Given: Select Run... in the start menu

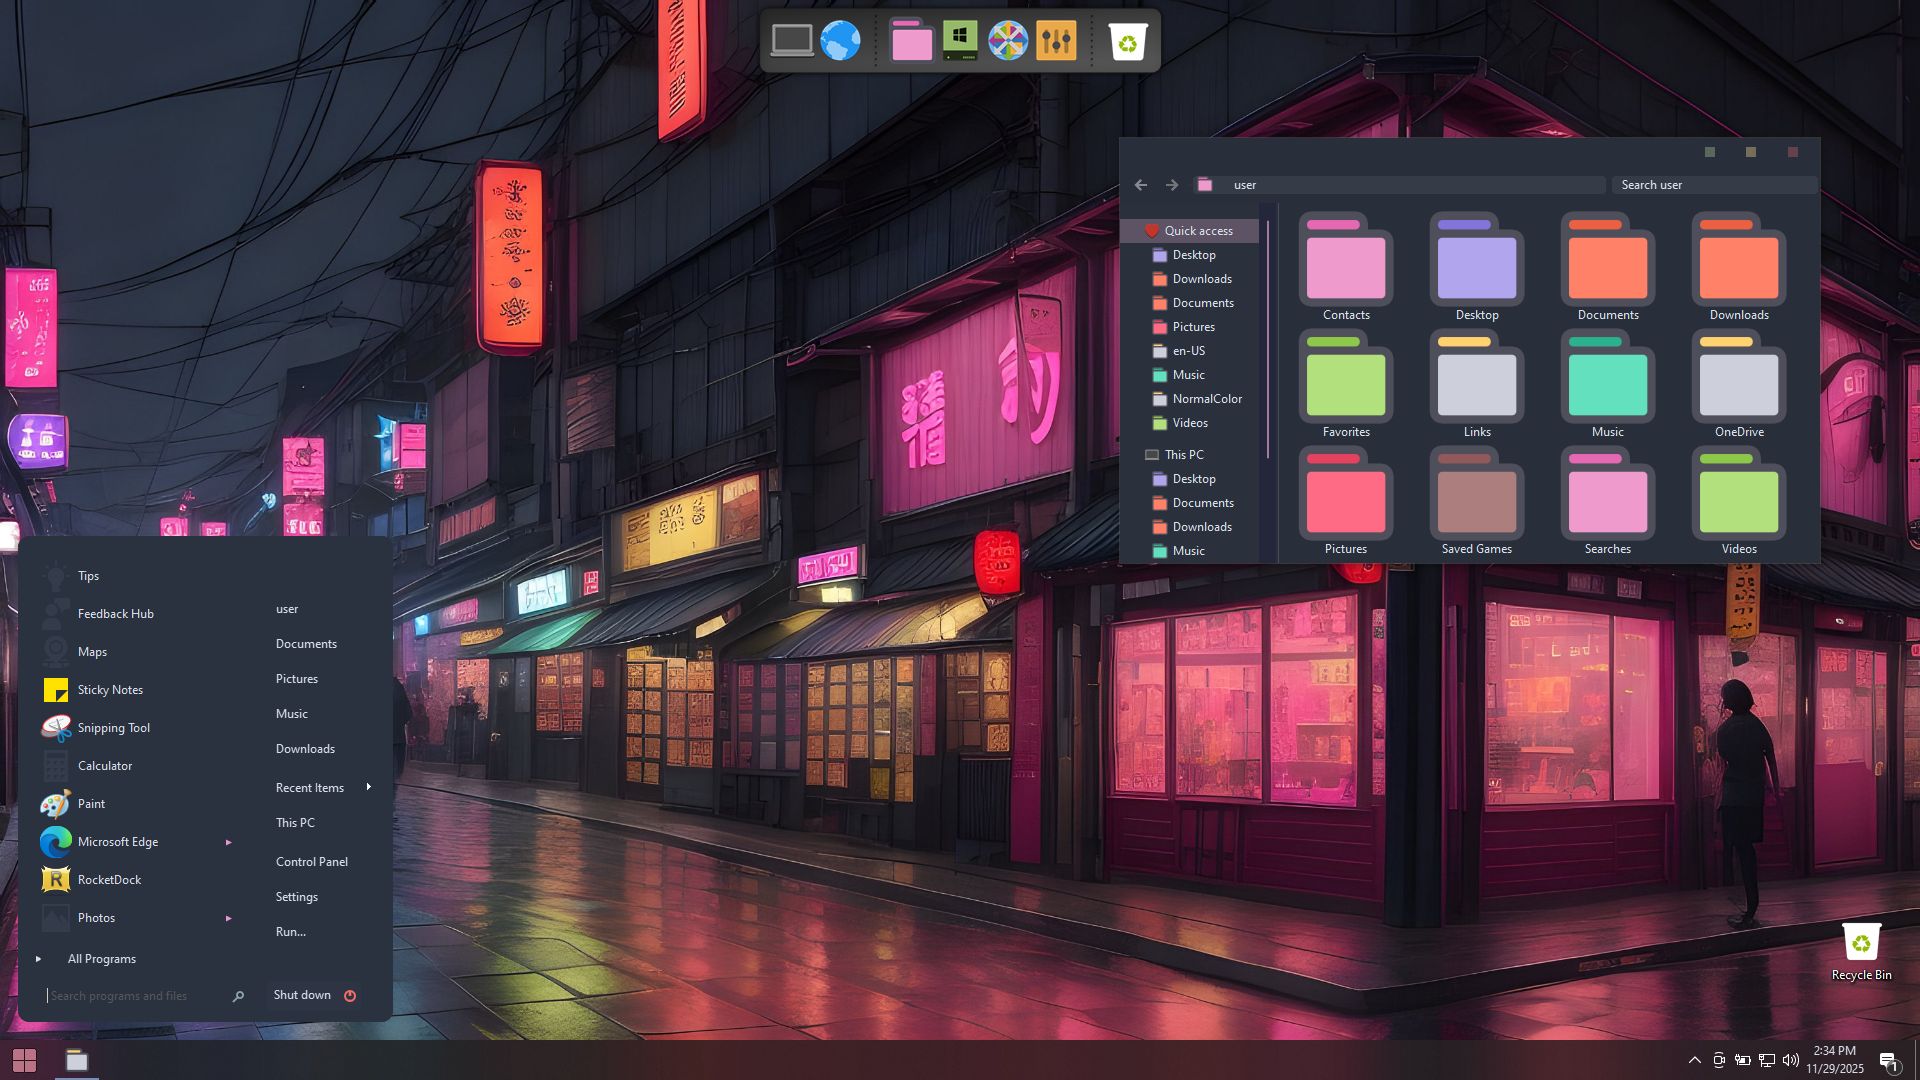Looking at the screenshot, I should coord(290,932).
